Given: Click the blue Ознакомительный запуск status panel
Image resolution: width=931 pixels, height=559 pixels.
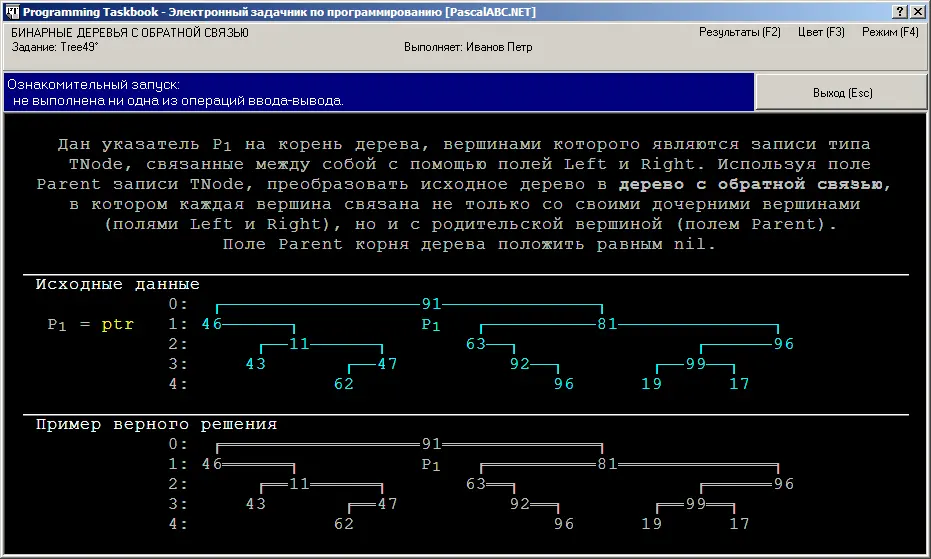Looking at the screenshot, I should tap(377, 92).
